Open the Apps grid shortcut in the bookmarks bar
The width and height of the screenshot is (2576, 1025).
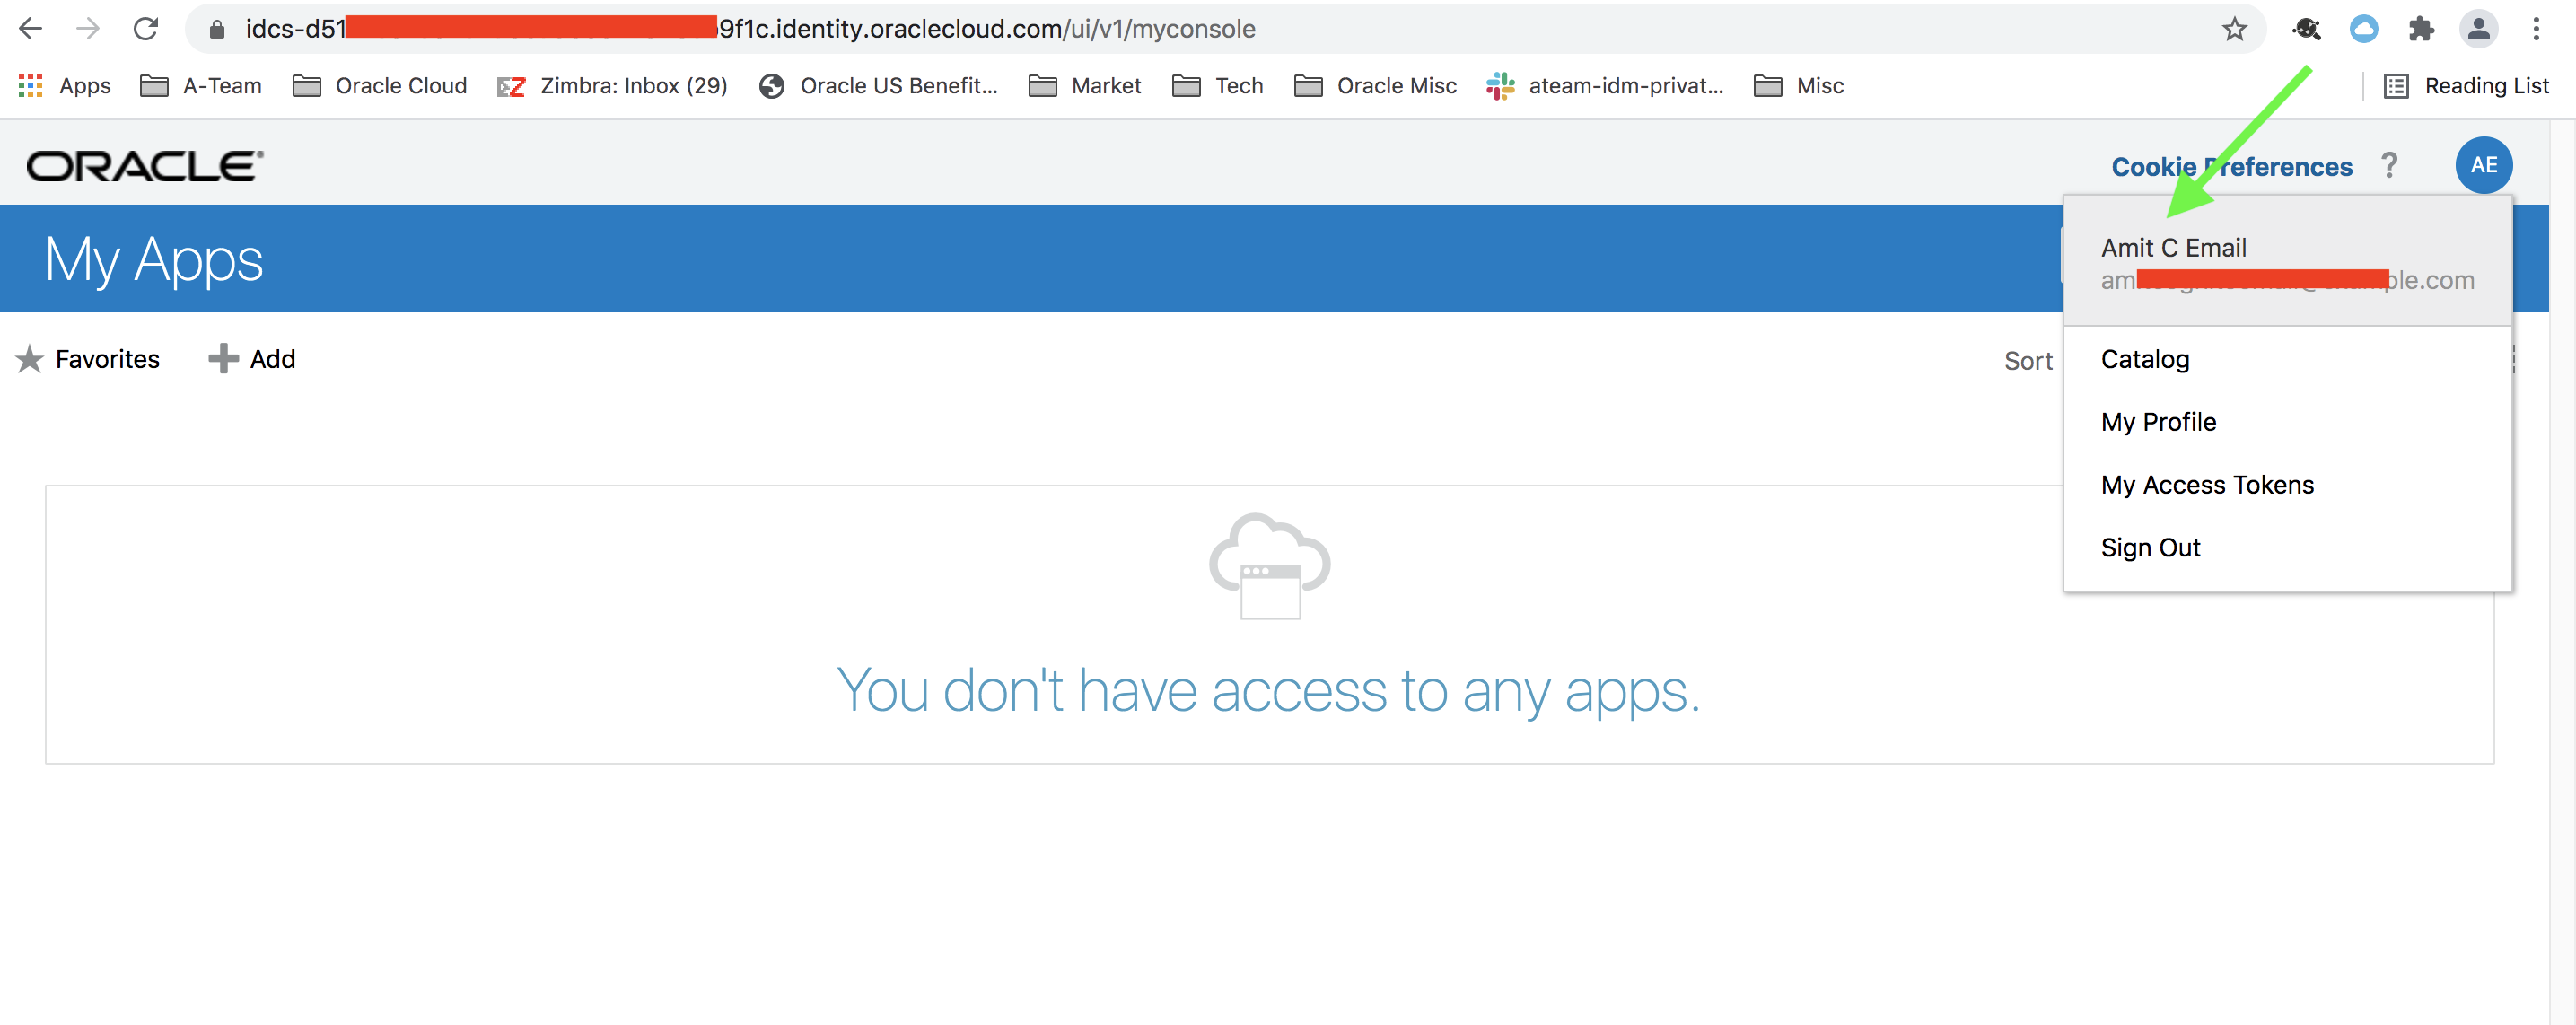click(65, 86)
